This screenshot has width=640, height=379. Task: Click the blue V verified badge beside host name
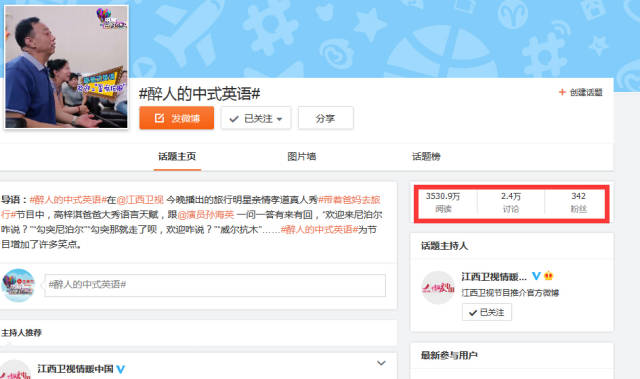pos(536,276)
